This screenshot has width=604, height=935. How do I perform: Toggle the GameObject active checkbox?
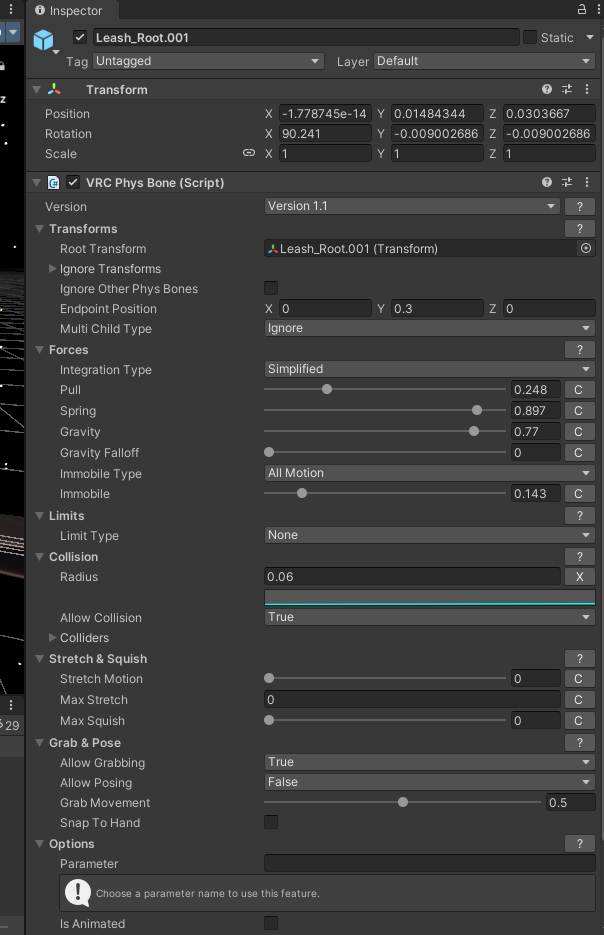click(80, 37)
